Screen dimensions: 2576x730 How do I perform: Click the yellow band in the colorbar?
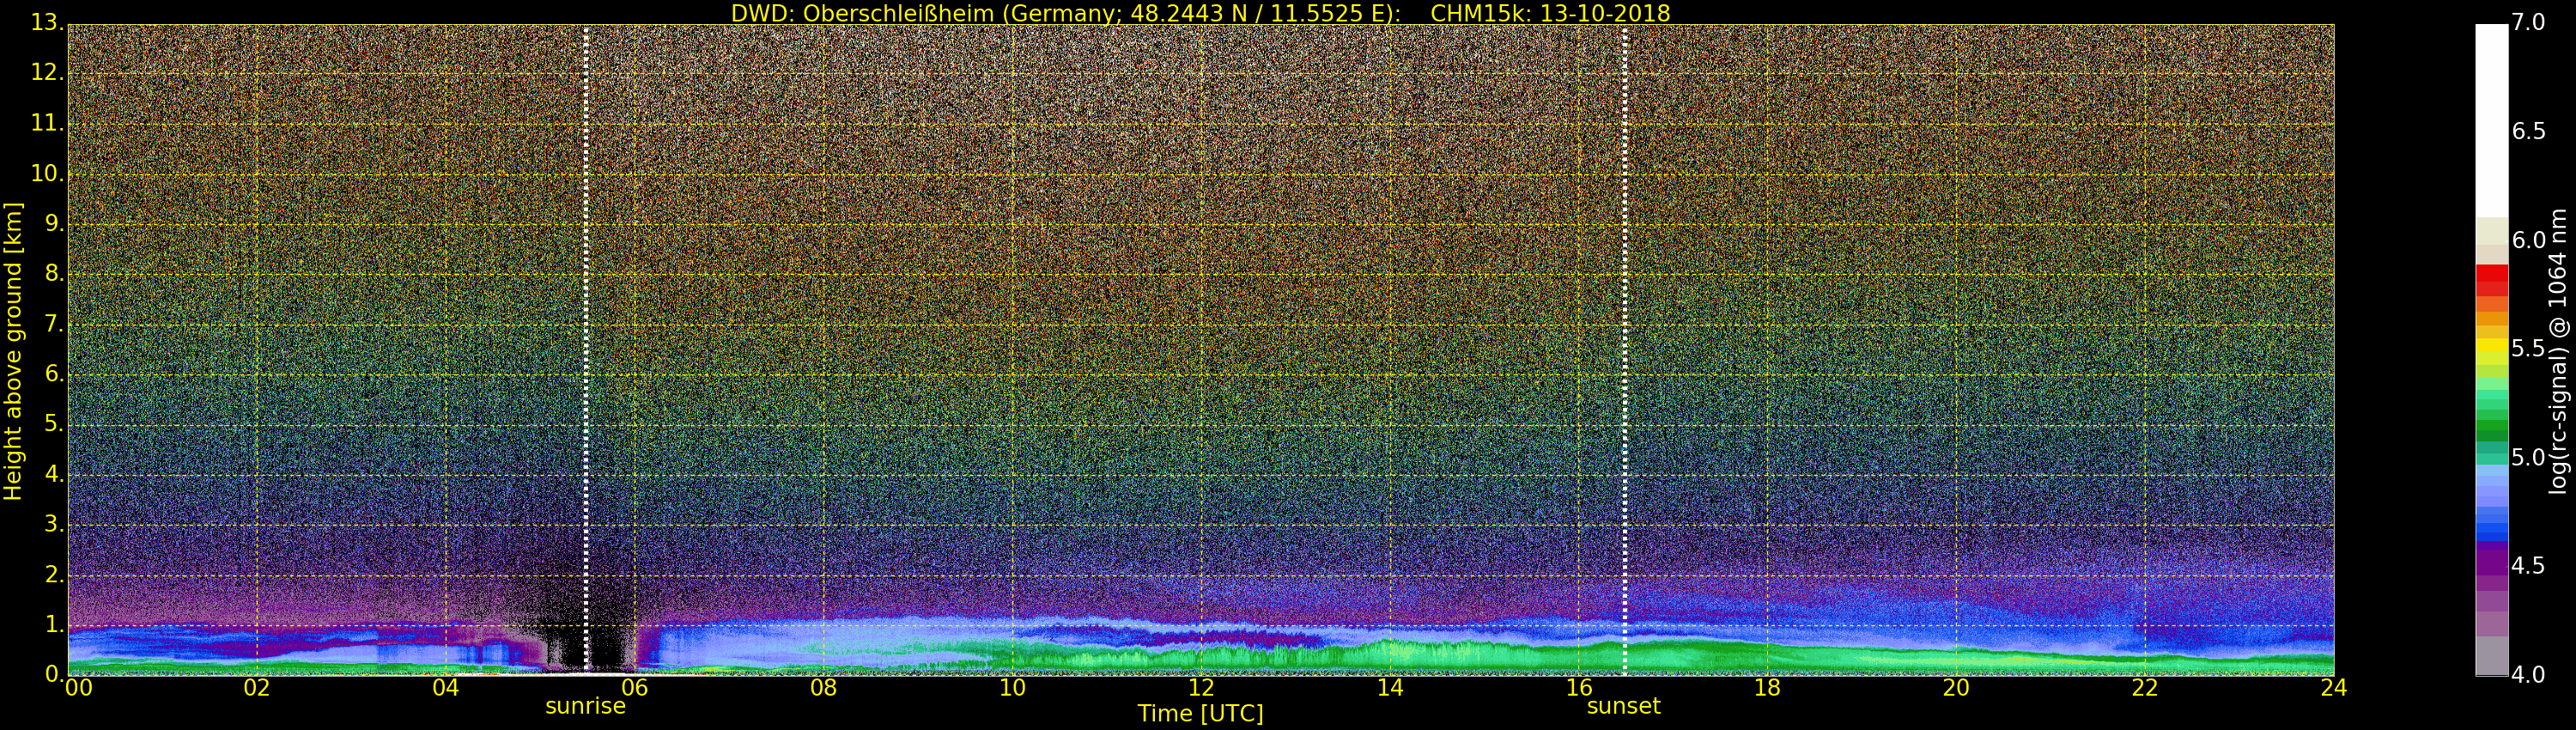pos(2491,347)
